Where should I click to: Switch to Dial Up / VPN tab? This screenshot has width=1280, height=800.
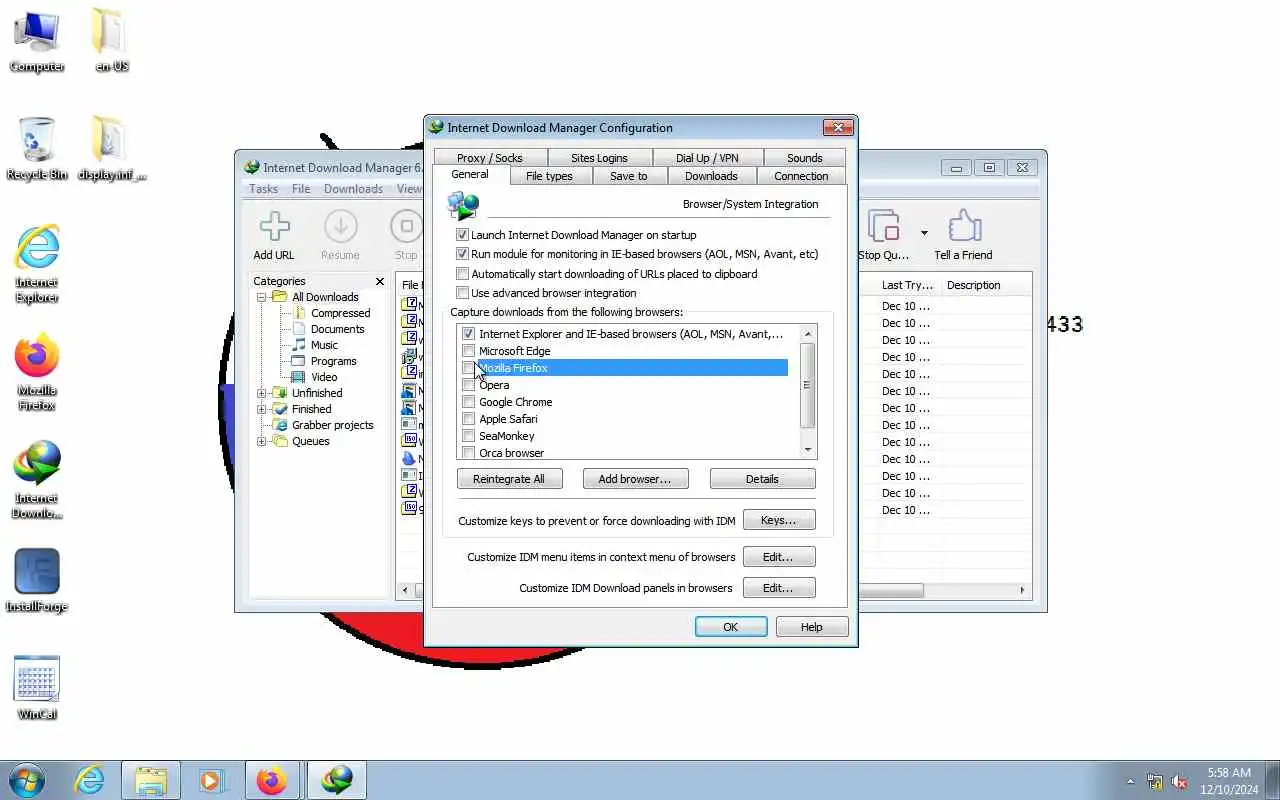point(707,158)
